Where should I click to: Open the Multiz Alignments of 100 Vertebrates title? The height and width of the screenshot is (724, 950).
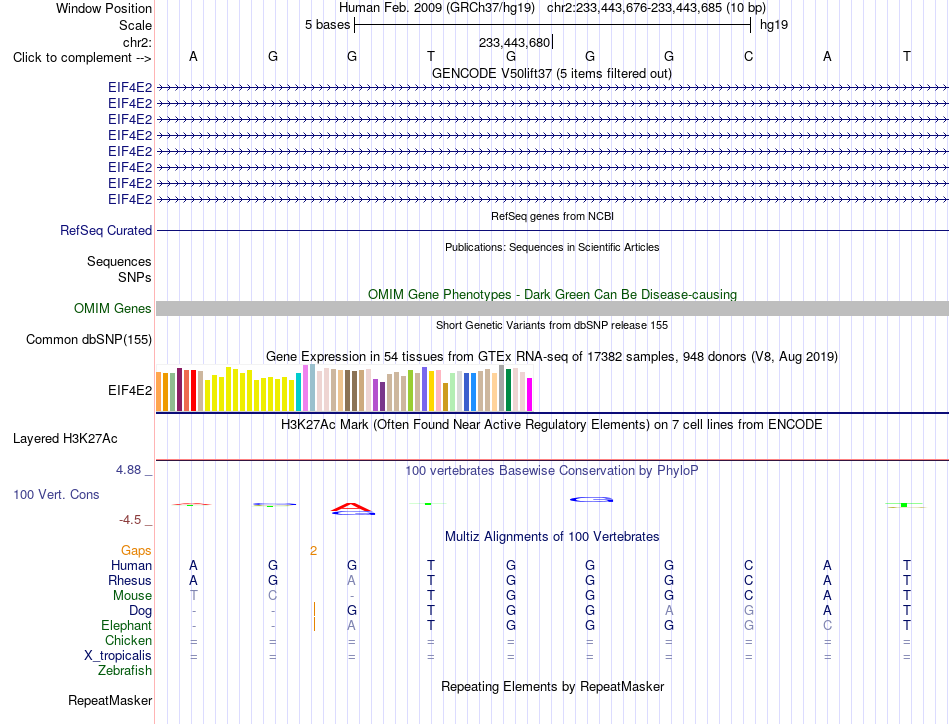(x=552, y=536)
